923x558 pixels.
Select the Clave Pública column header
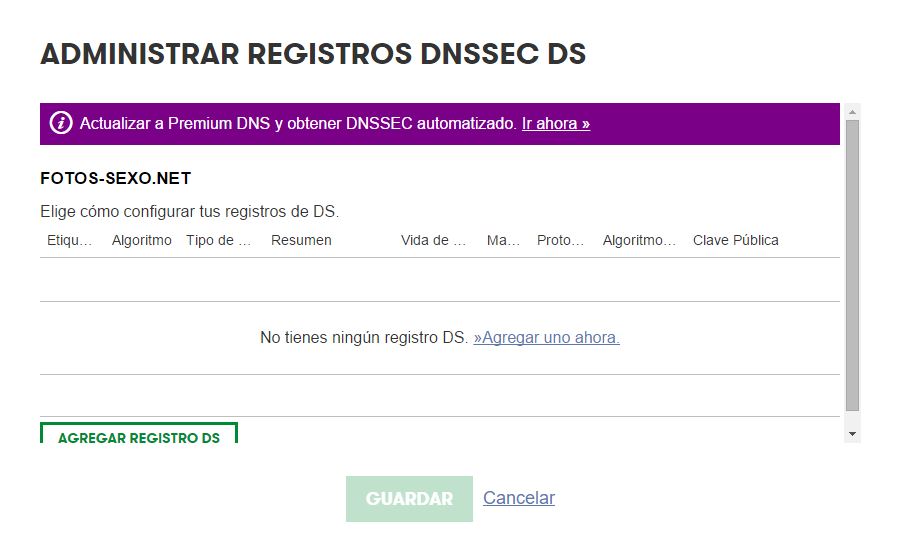pos(735,240)
